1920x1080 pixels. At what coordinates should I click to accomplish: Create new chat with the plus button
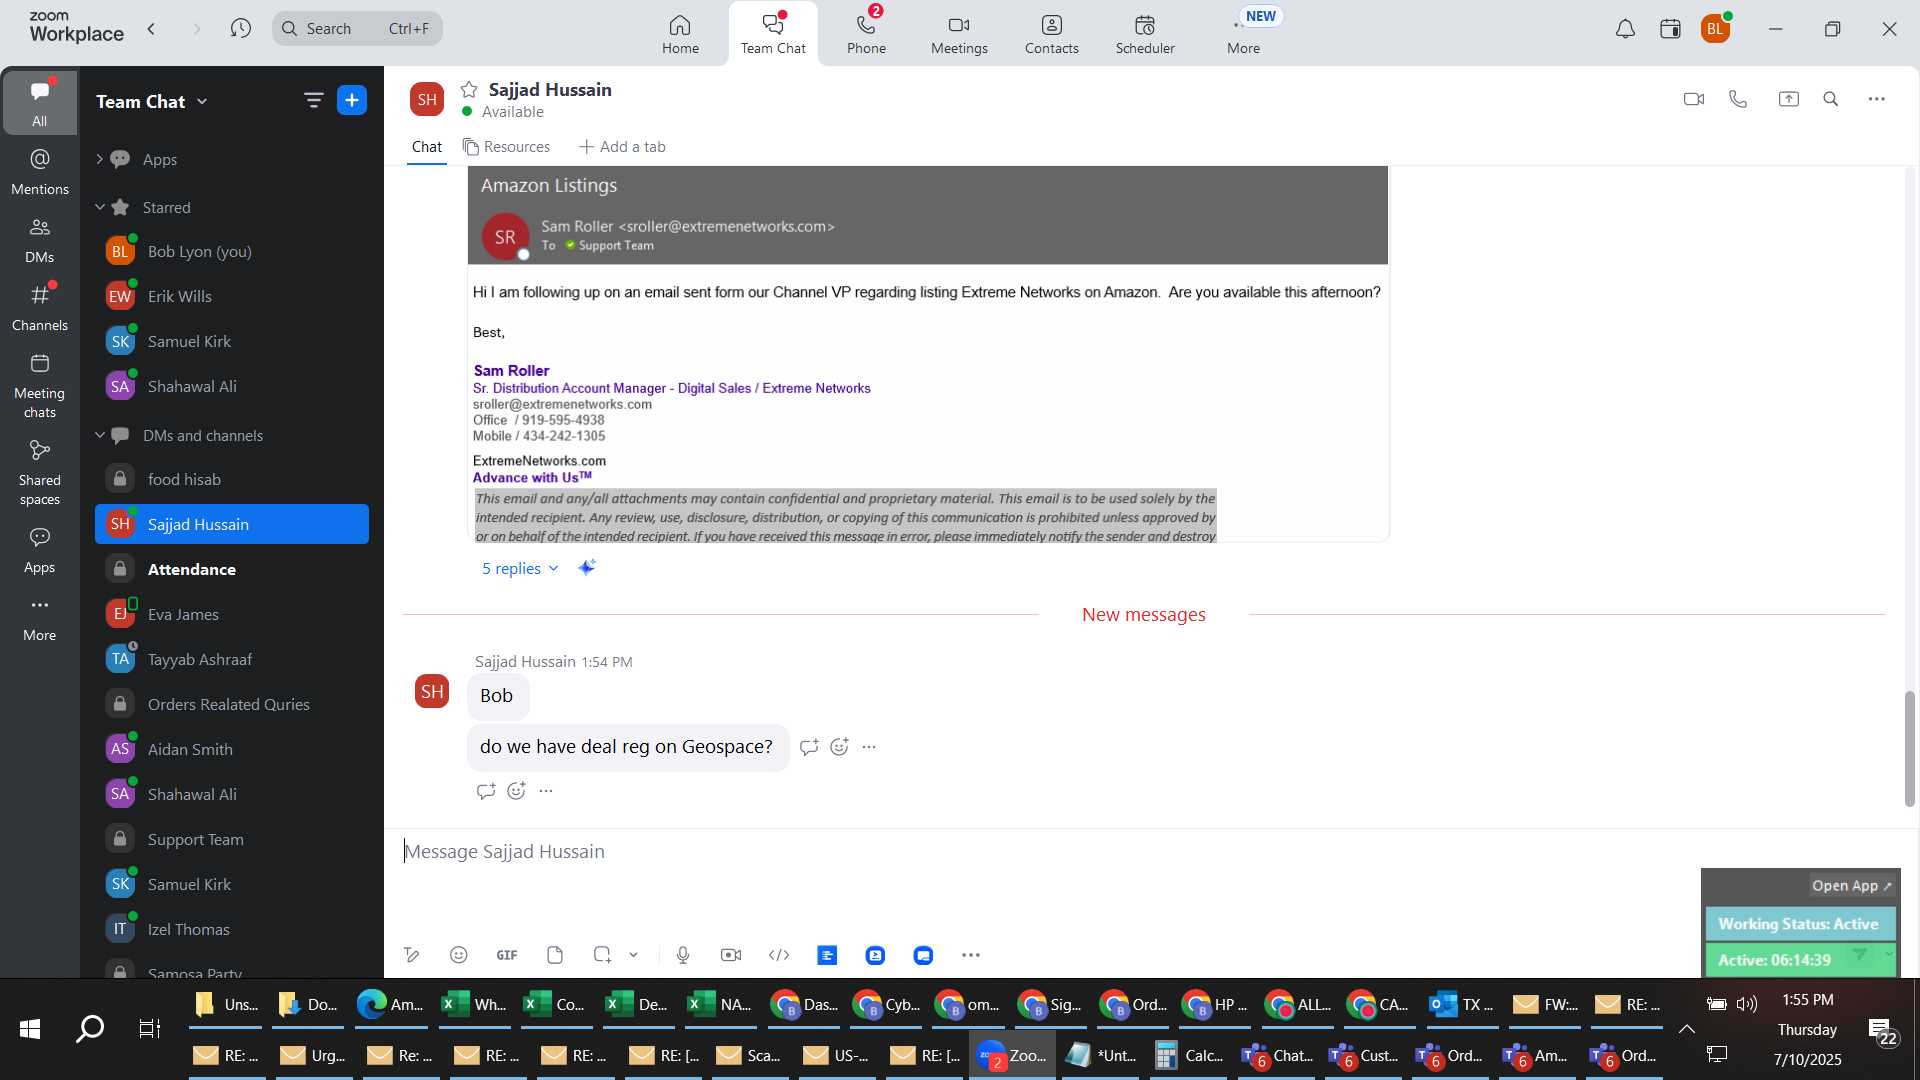coord(352,100)
